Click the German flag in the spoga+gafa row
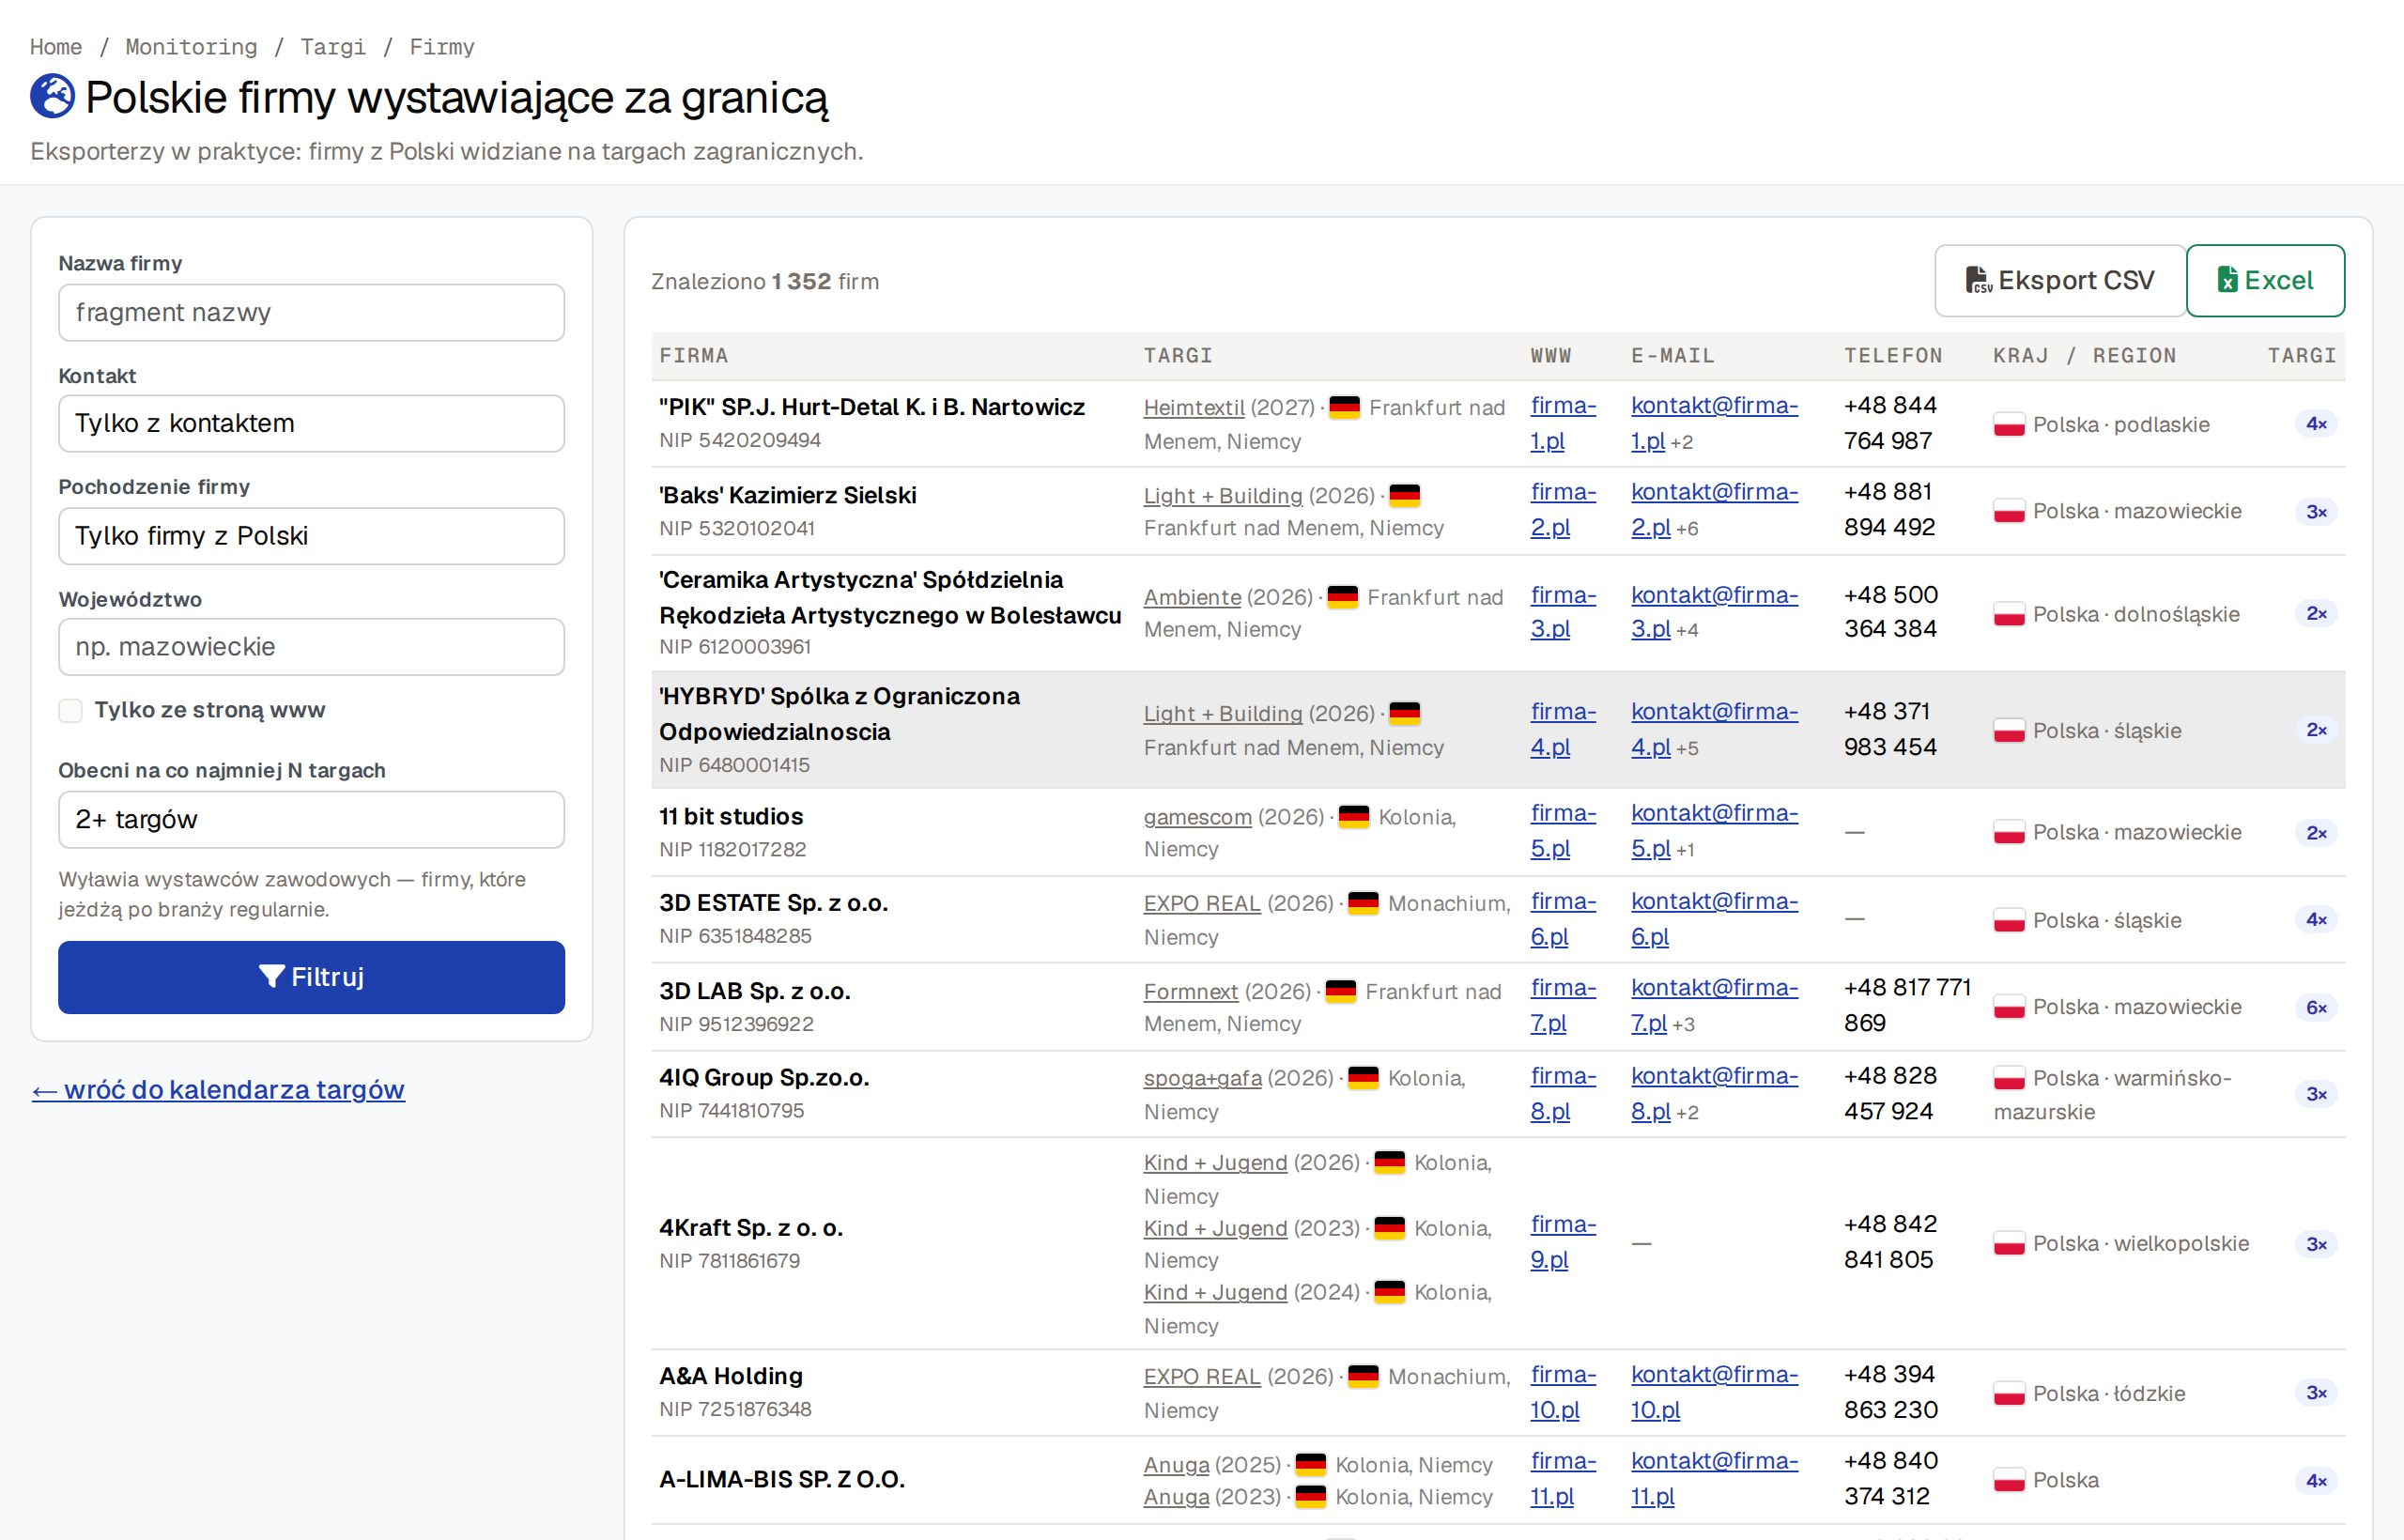 coord(1363,1078)
